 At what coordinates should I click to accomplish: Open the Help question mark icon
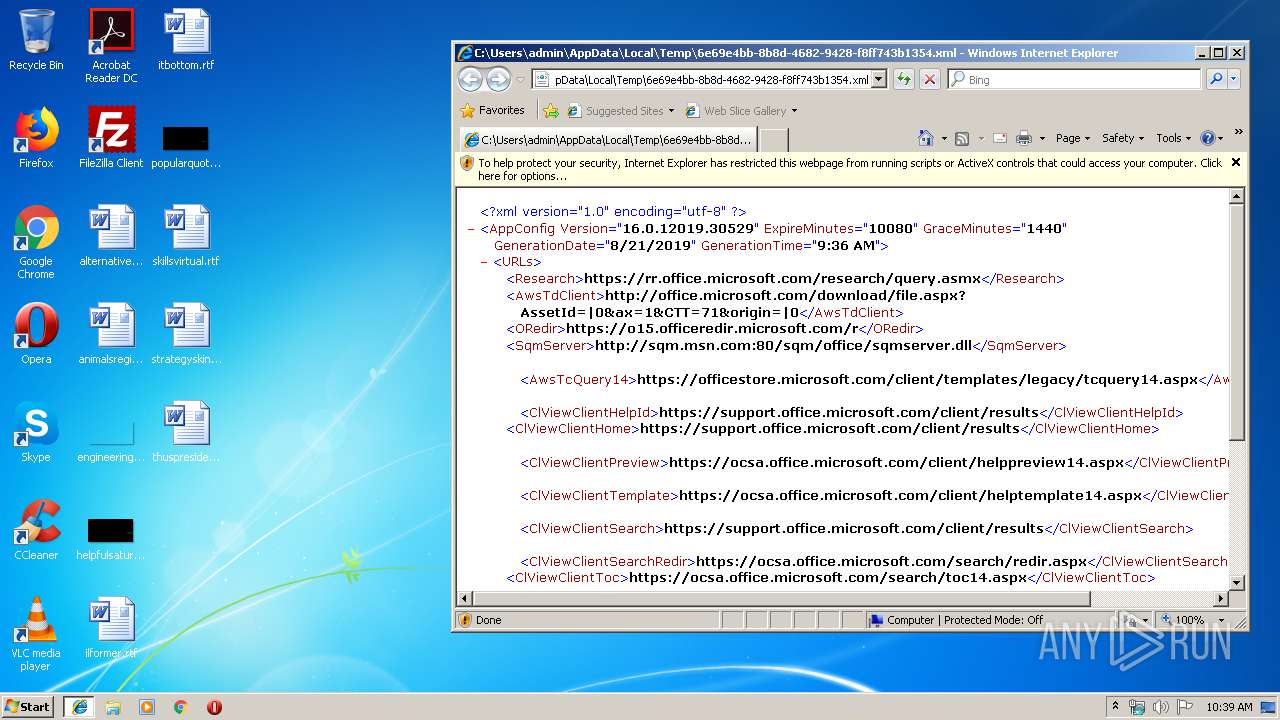click(x=1207, y=138)
